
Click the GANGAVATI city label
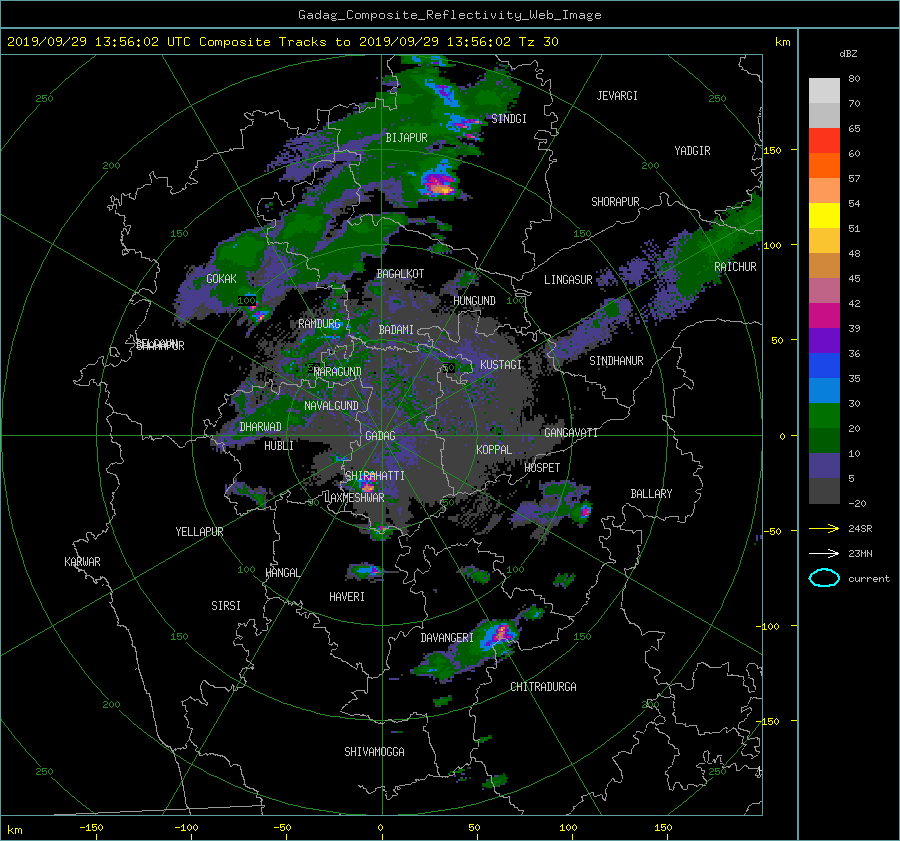[571, 433]
